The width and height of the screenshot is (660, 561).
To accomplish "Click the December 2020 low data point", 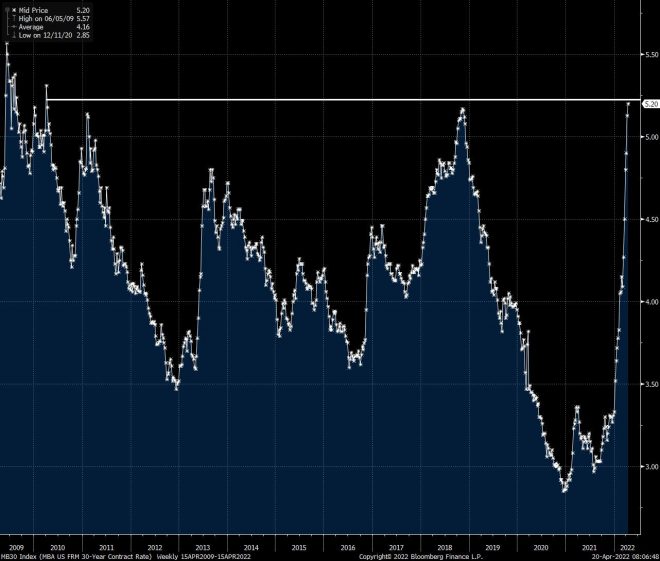I will tap(564, 491).
